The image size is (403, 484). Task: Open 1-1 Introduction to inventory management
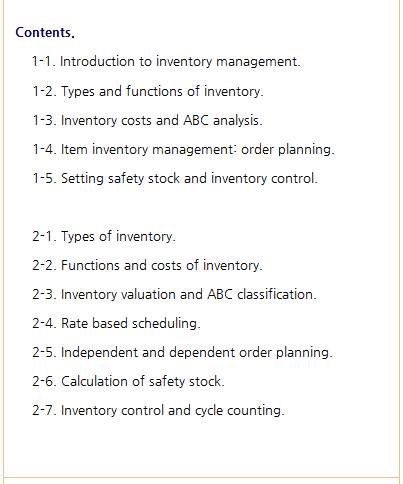(166, 62)
